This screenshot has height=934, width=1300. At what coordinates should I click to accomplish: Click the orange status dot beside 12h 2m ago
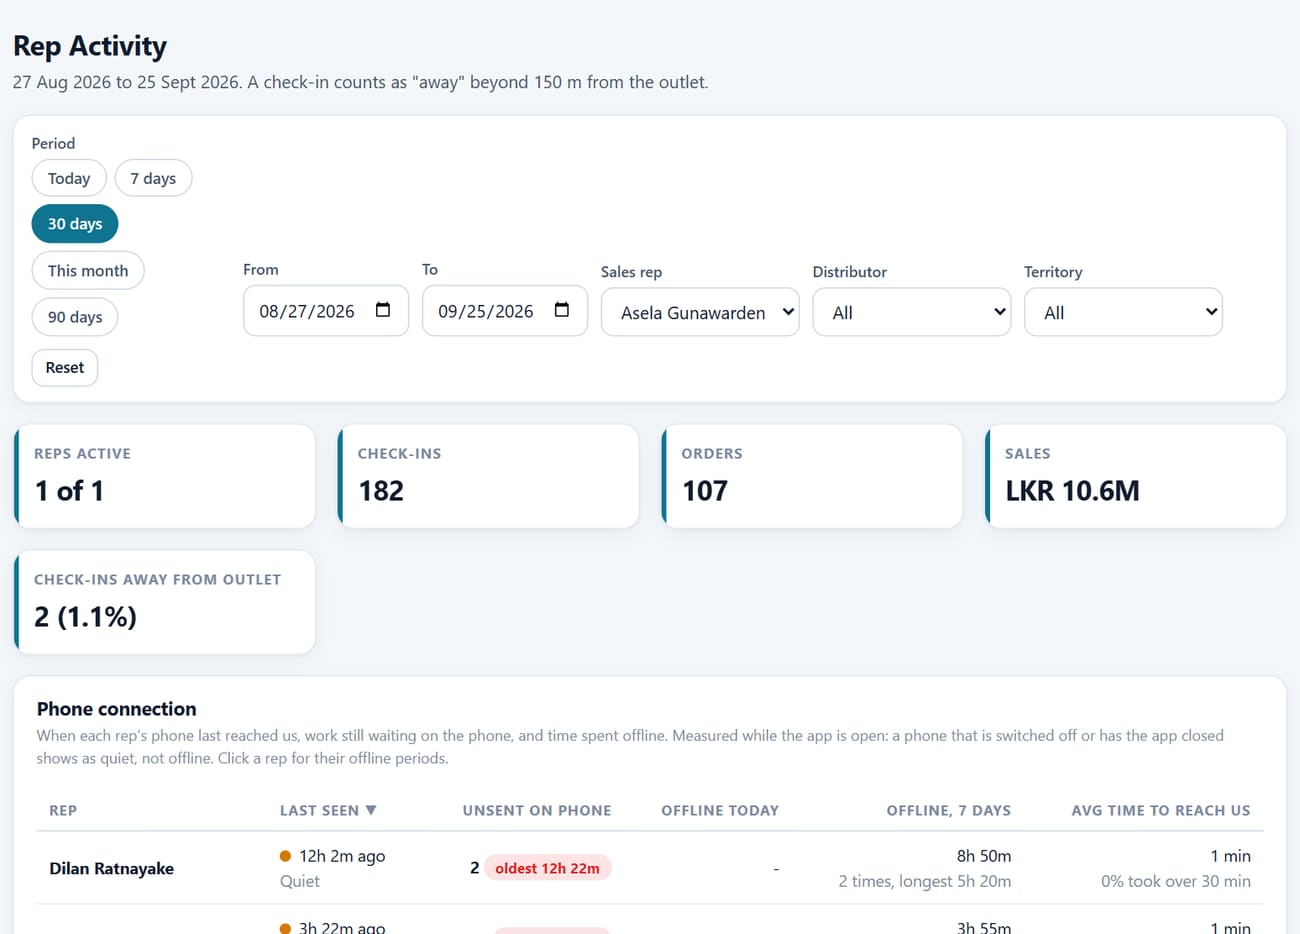pos(285,856)
